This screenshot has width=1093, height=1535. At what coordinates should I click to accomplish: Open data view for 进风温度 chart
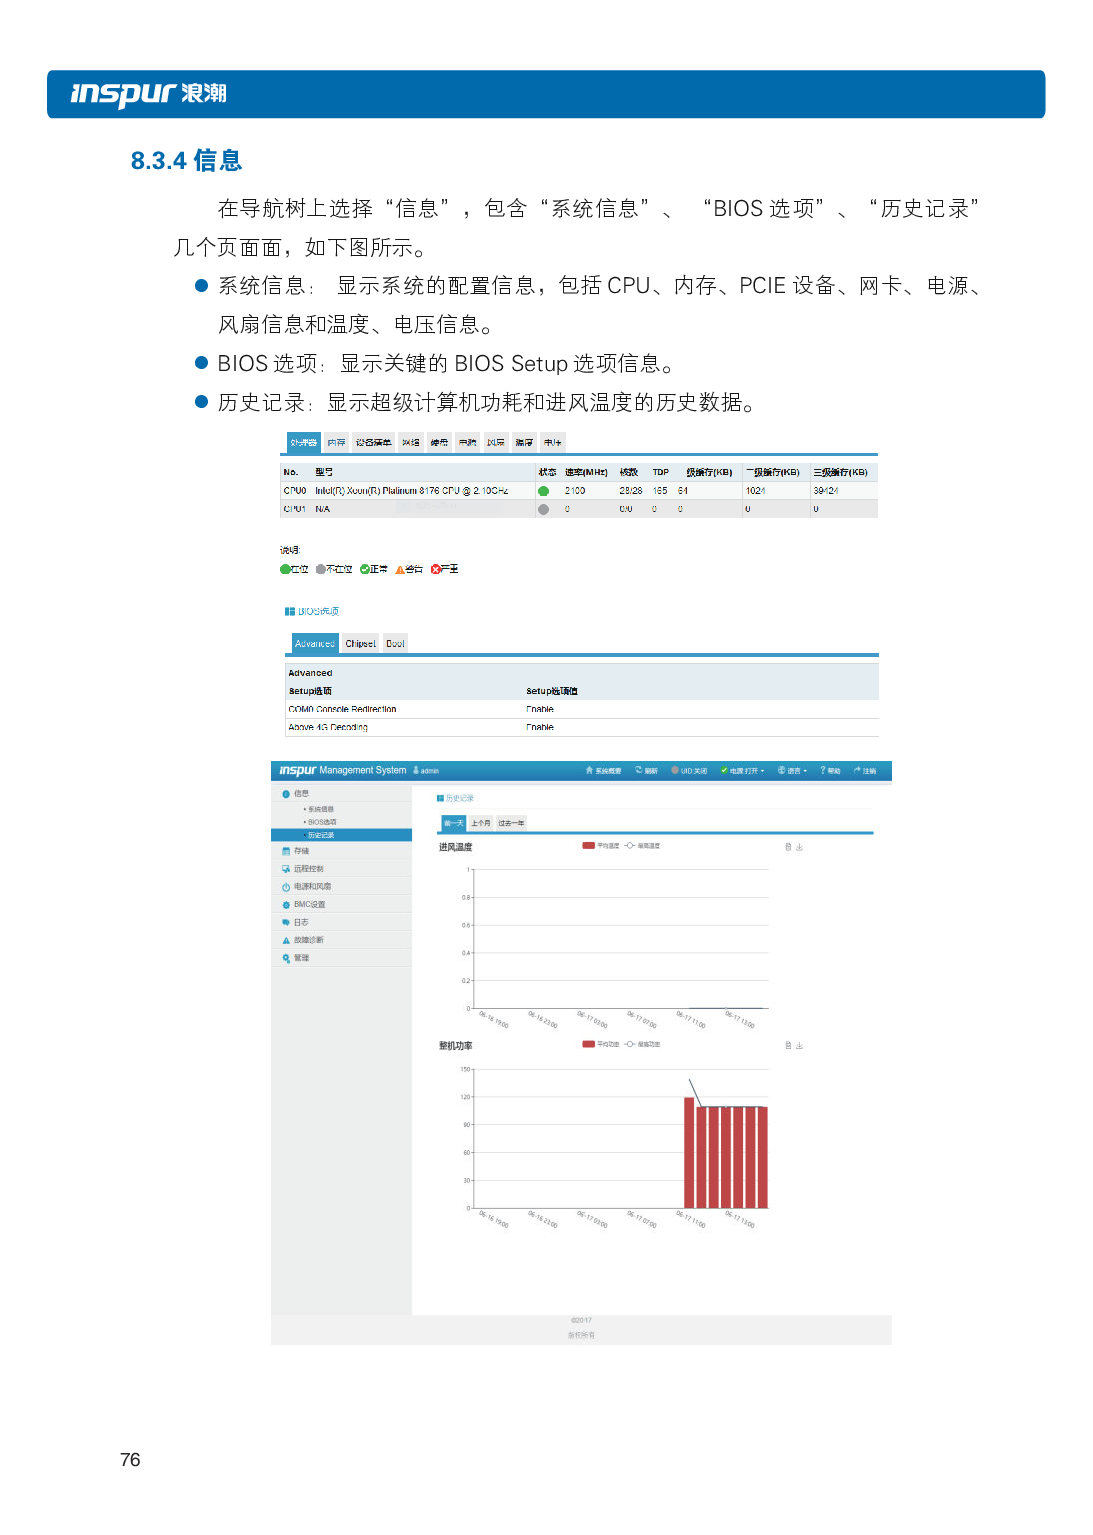[788, 847]
